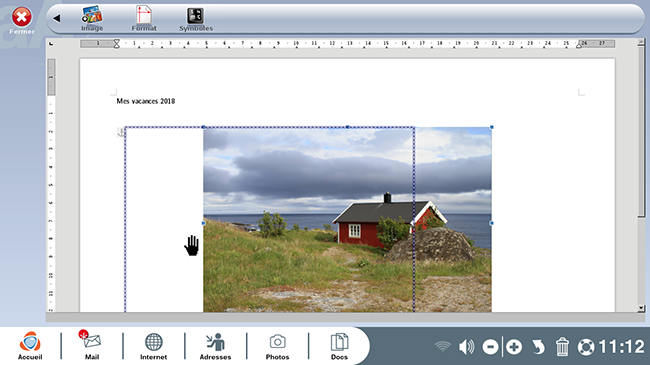Click the speaker volume icon
Viewport: 650px width, 365px height.
point(466,347)
